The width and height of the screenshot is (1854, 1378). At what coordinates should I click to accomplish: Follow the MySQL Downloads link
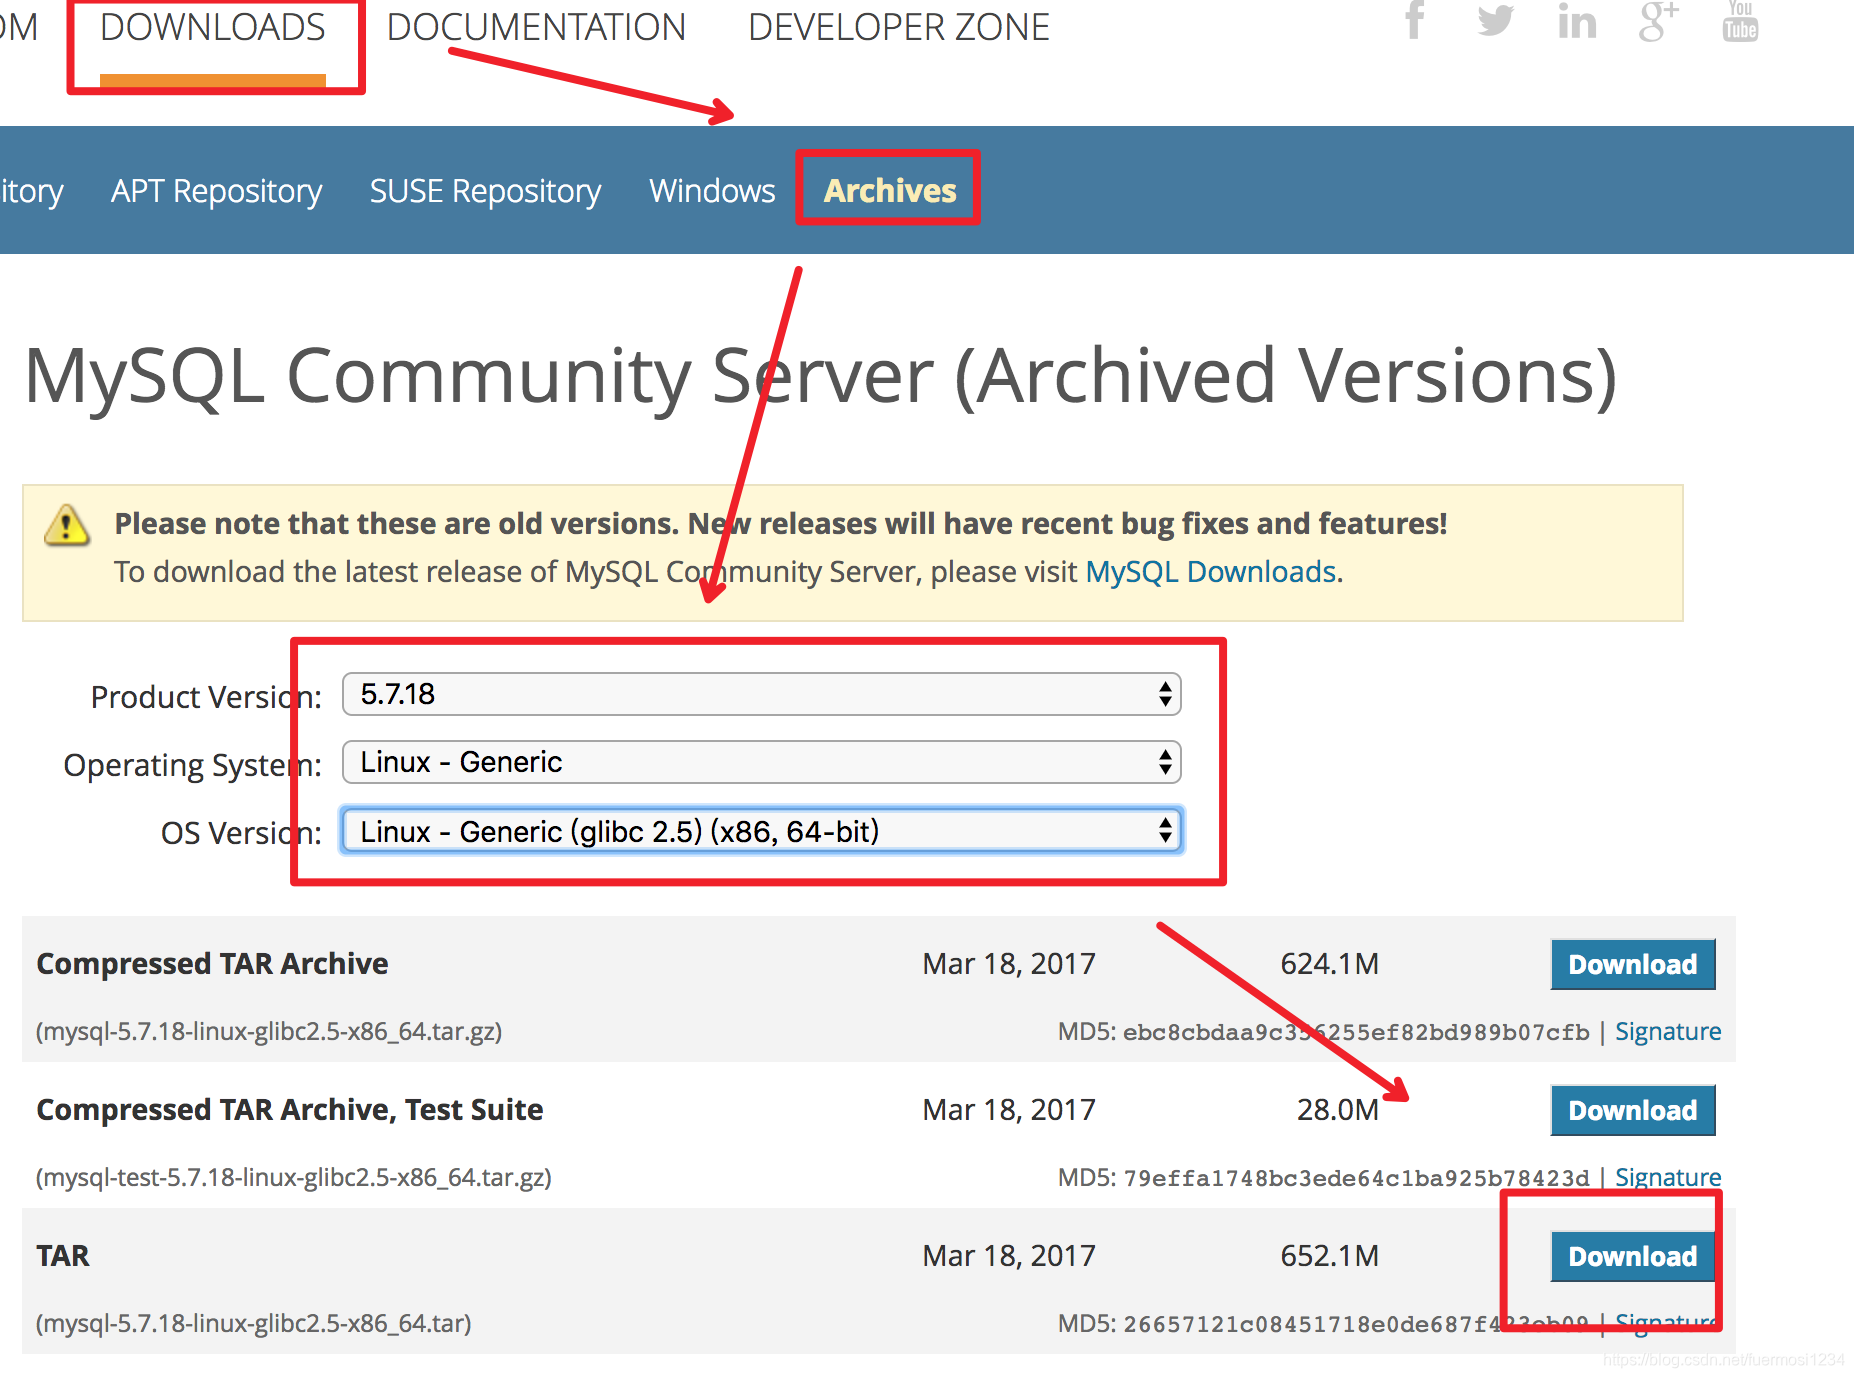click(x=1211, y=571)
